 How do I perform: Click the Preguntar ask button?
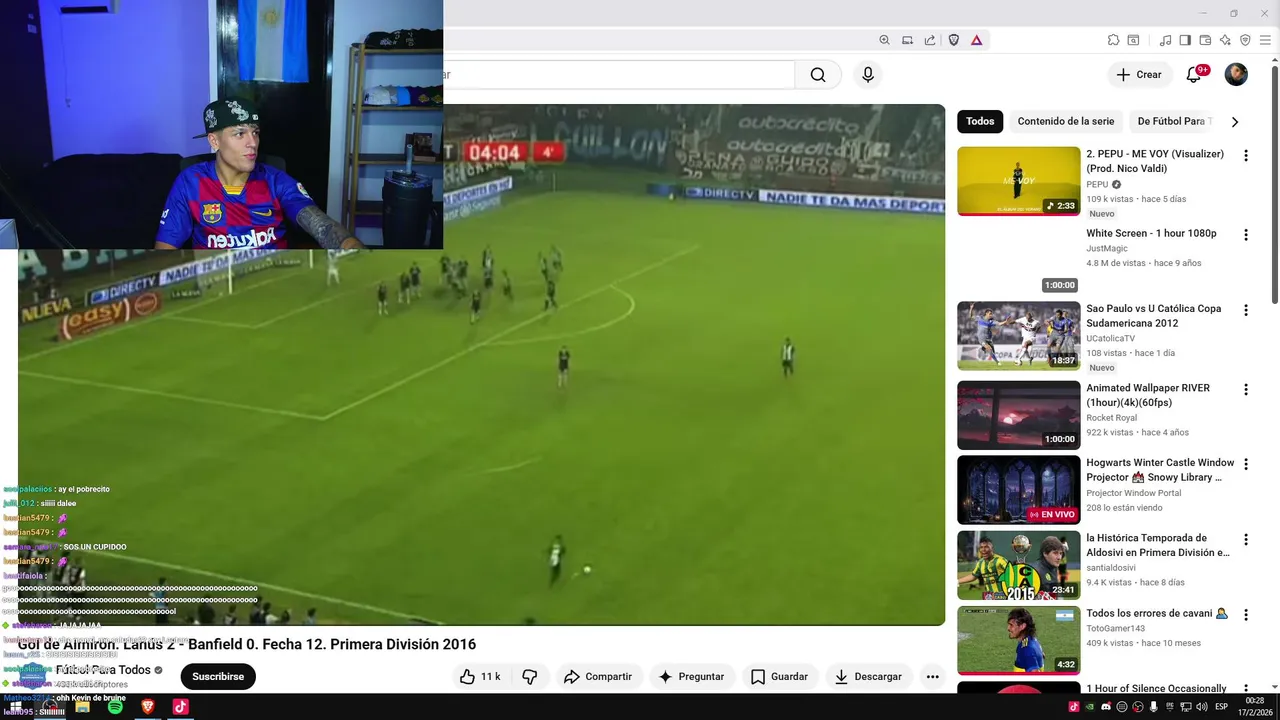point(691,677)
